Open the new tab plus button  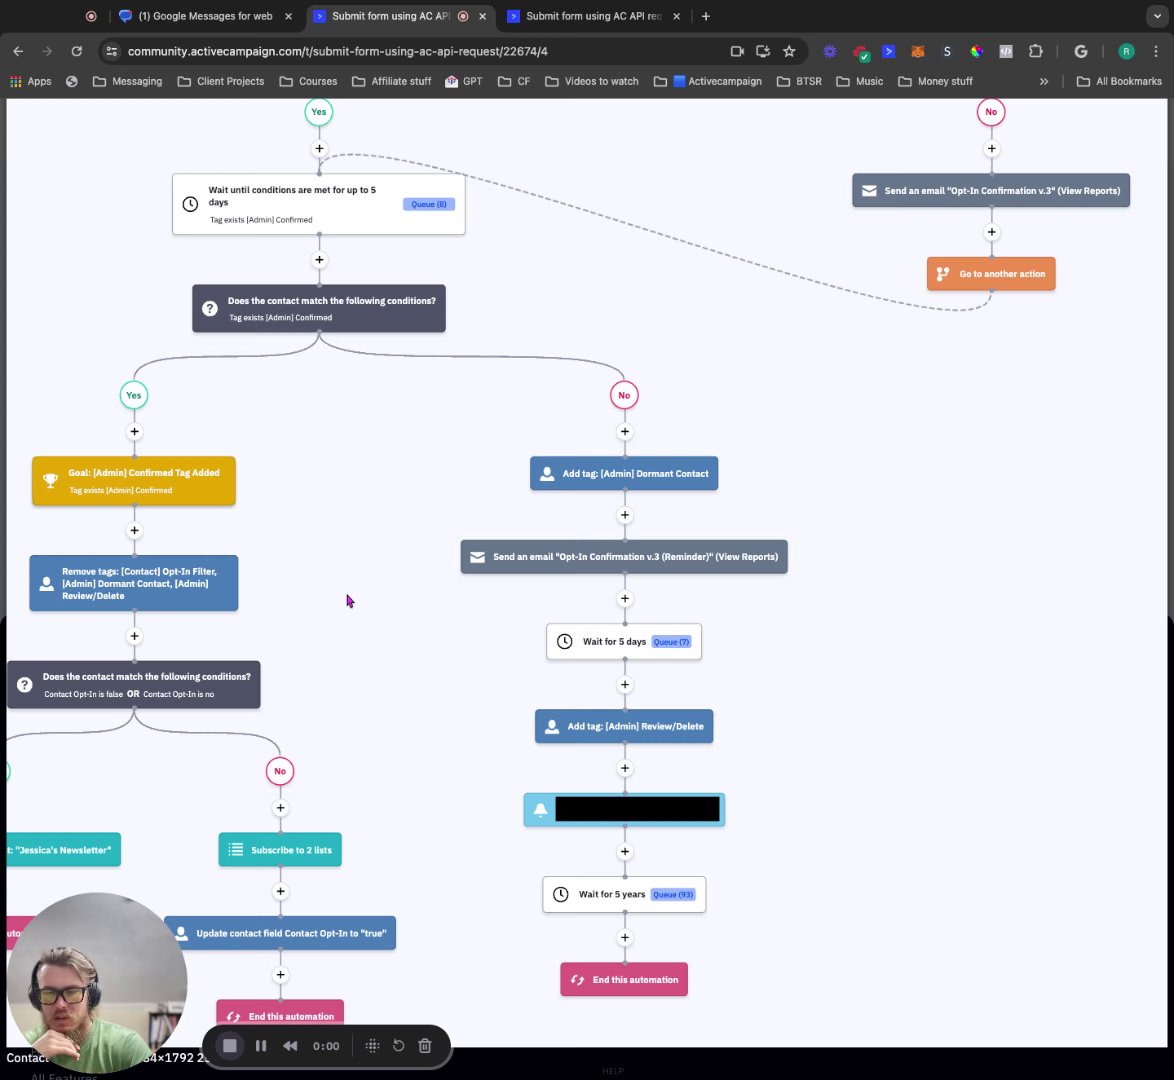coord(705,16)
